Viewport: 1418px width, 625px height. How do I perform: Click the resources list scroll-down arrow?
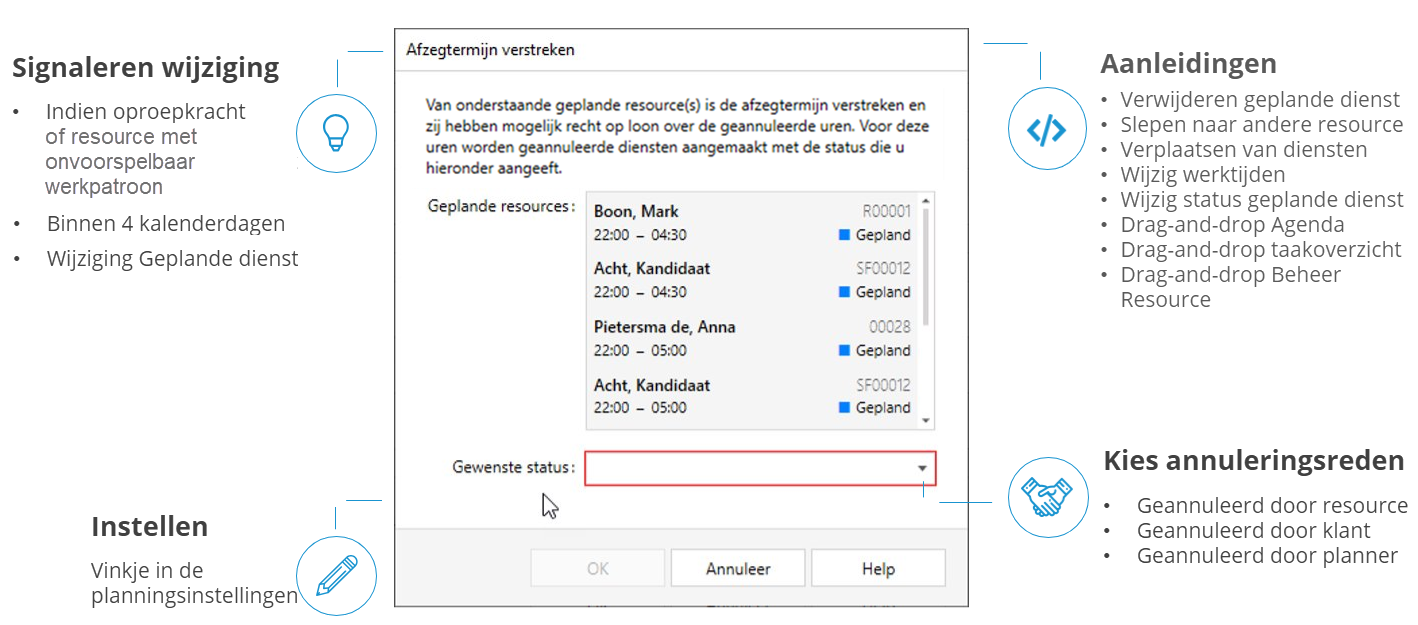point(926,421)
